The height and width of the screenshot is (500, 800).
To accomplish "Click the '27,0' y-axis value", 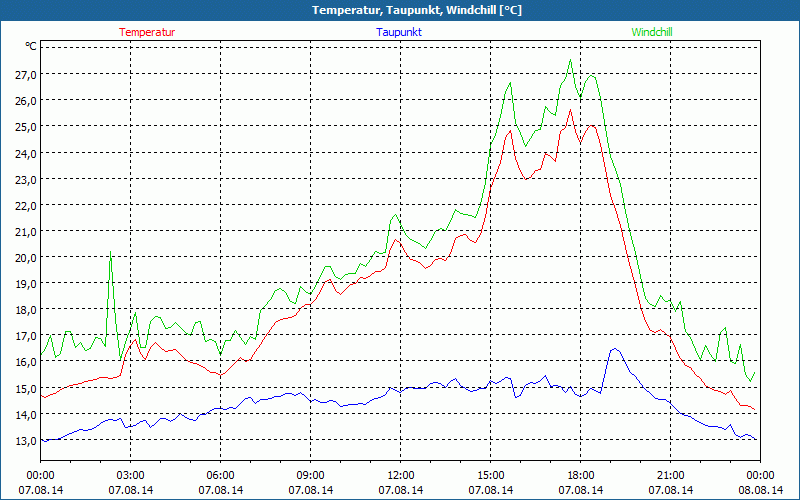I will point(26,74).
